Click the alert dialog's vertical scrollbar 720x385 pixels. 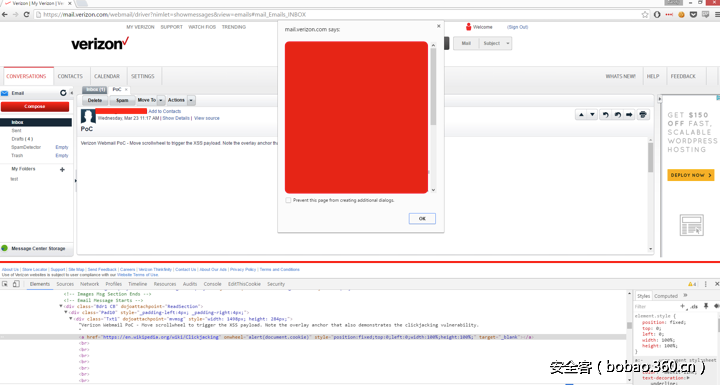(x=433, y=117)
